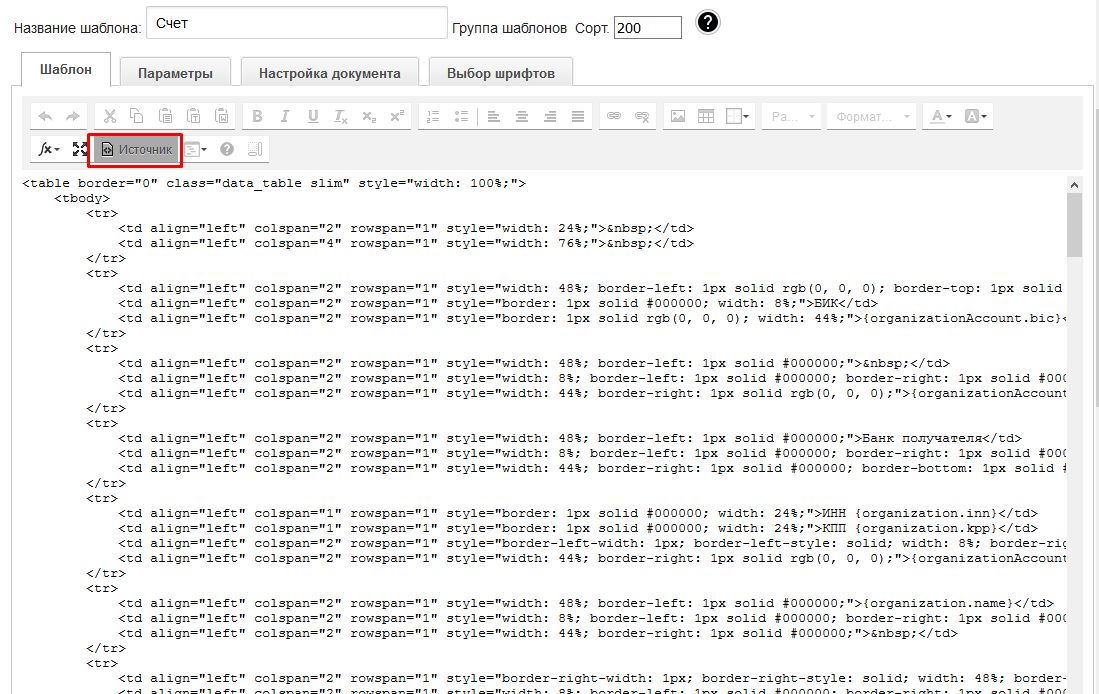Toggle italic formatting
This screenshot has height=694, width=1099.
click(285, 117)
